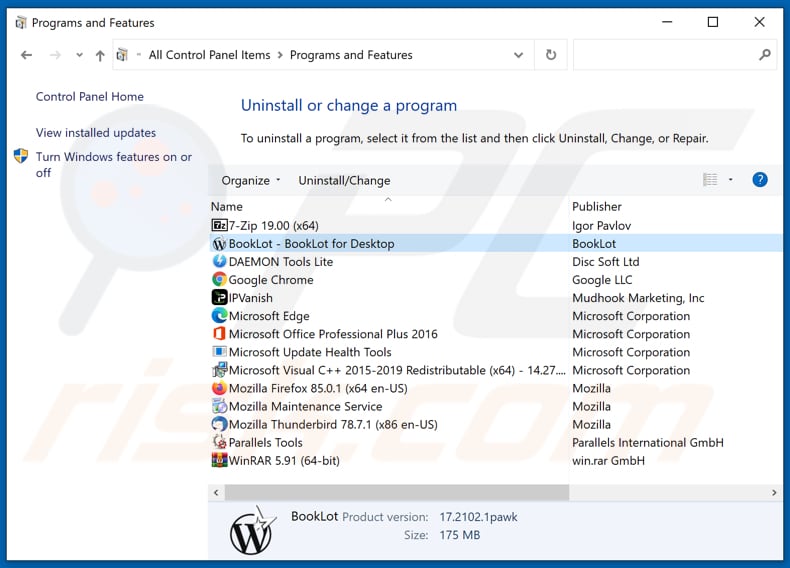Click the DAEMON Tools Lite icon

[219, 262]
